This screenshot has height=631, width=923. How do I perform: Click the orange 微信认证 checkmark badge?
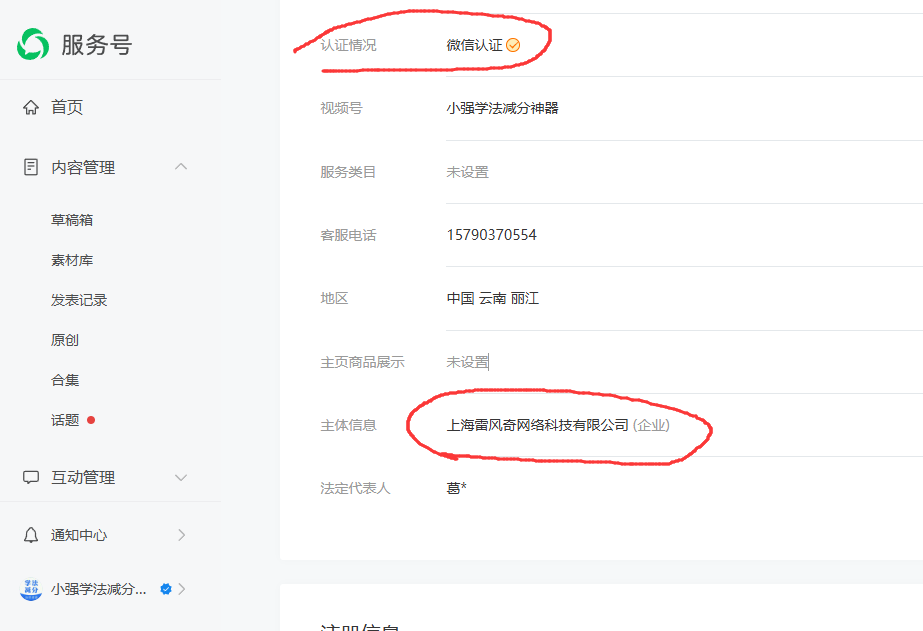[513, 45]
